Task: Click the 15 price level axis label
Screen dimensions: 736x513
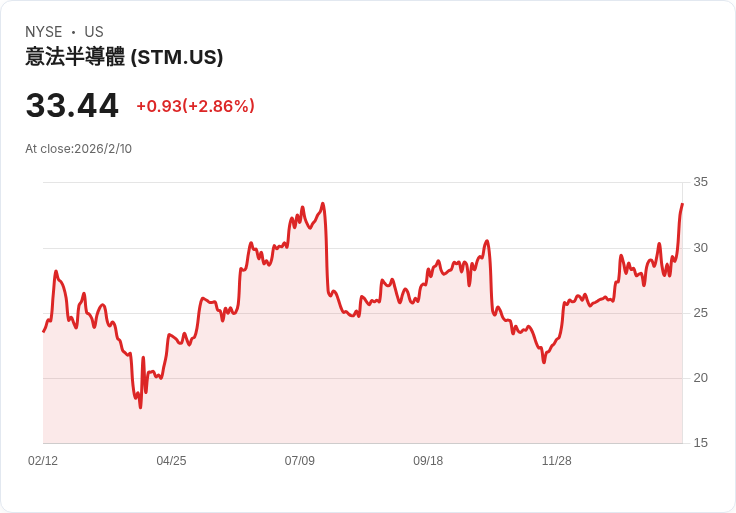Action: (701, 443)
